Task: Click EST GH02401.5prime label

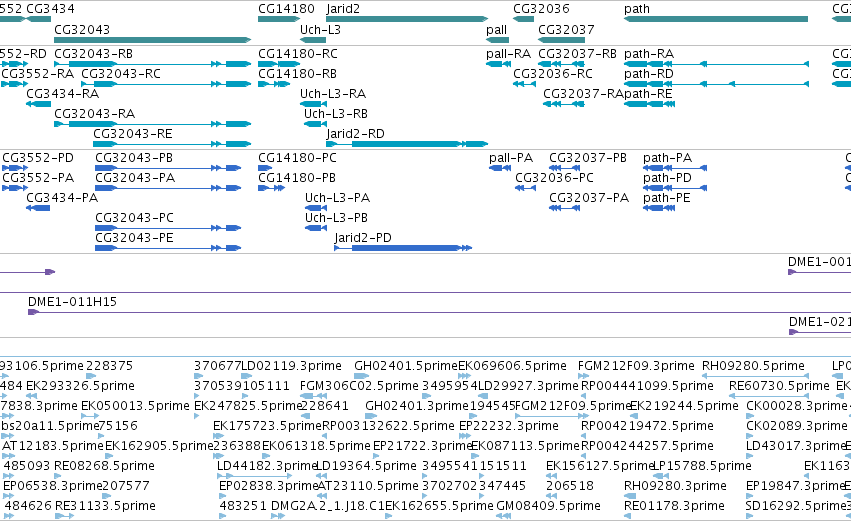Action: (406, 366)
